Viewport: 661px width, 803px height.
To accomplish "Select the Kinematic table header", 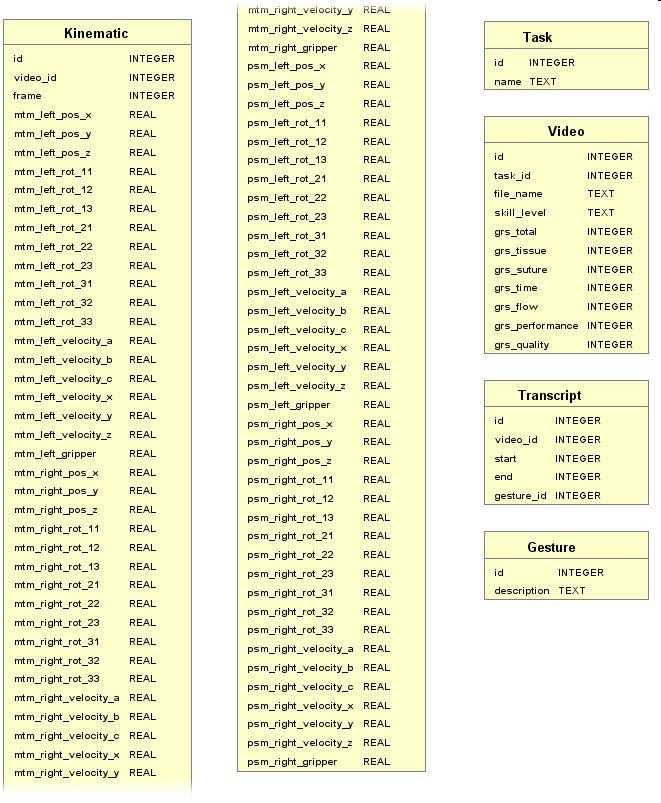I will (x=97, y=33).
